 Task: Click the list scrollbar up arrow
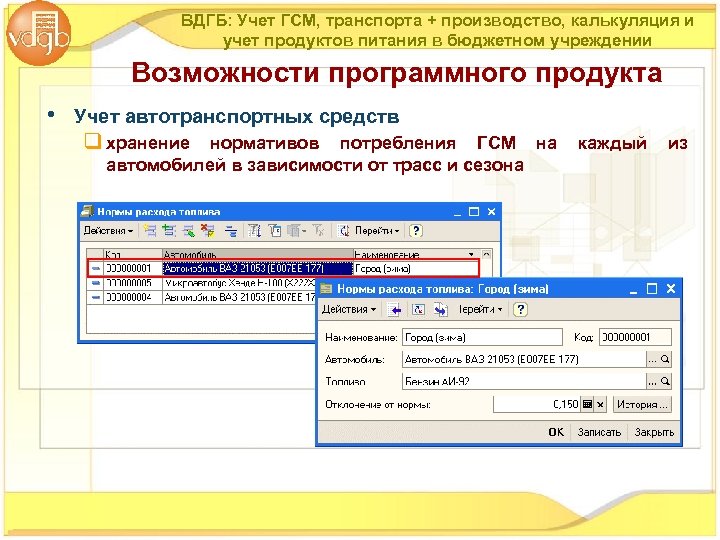point(486,254)
